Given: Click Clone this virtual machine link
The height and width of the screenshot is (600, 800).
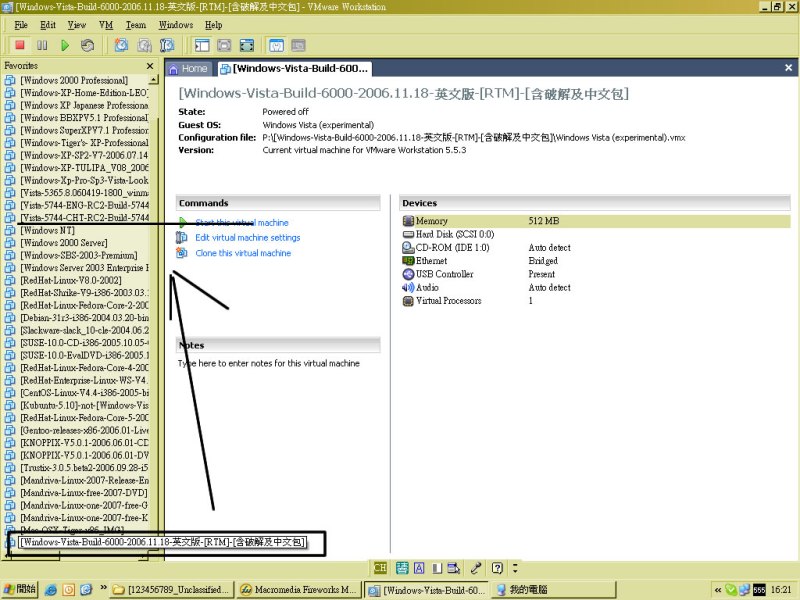Looking at the screenshot, I should click(243, 253).
